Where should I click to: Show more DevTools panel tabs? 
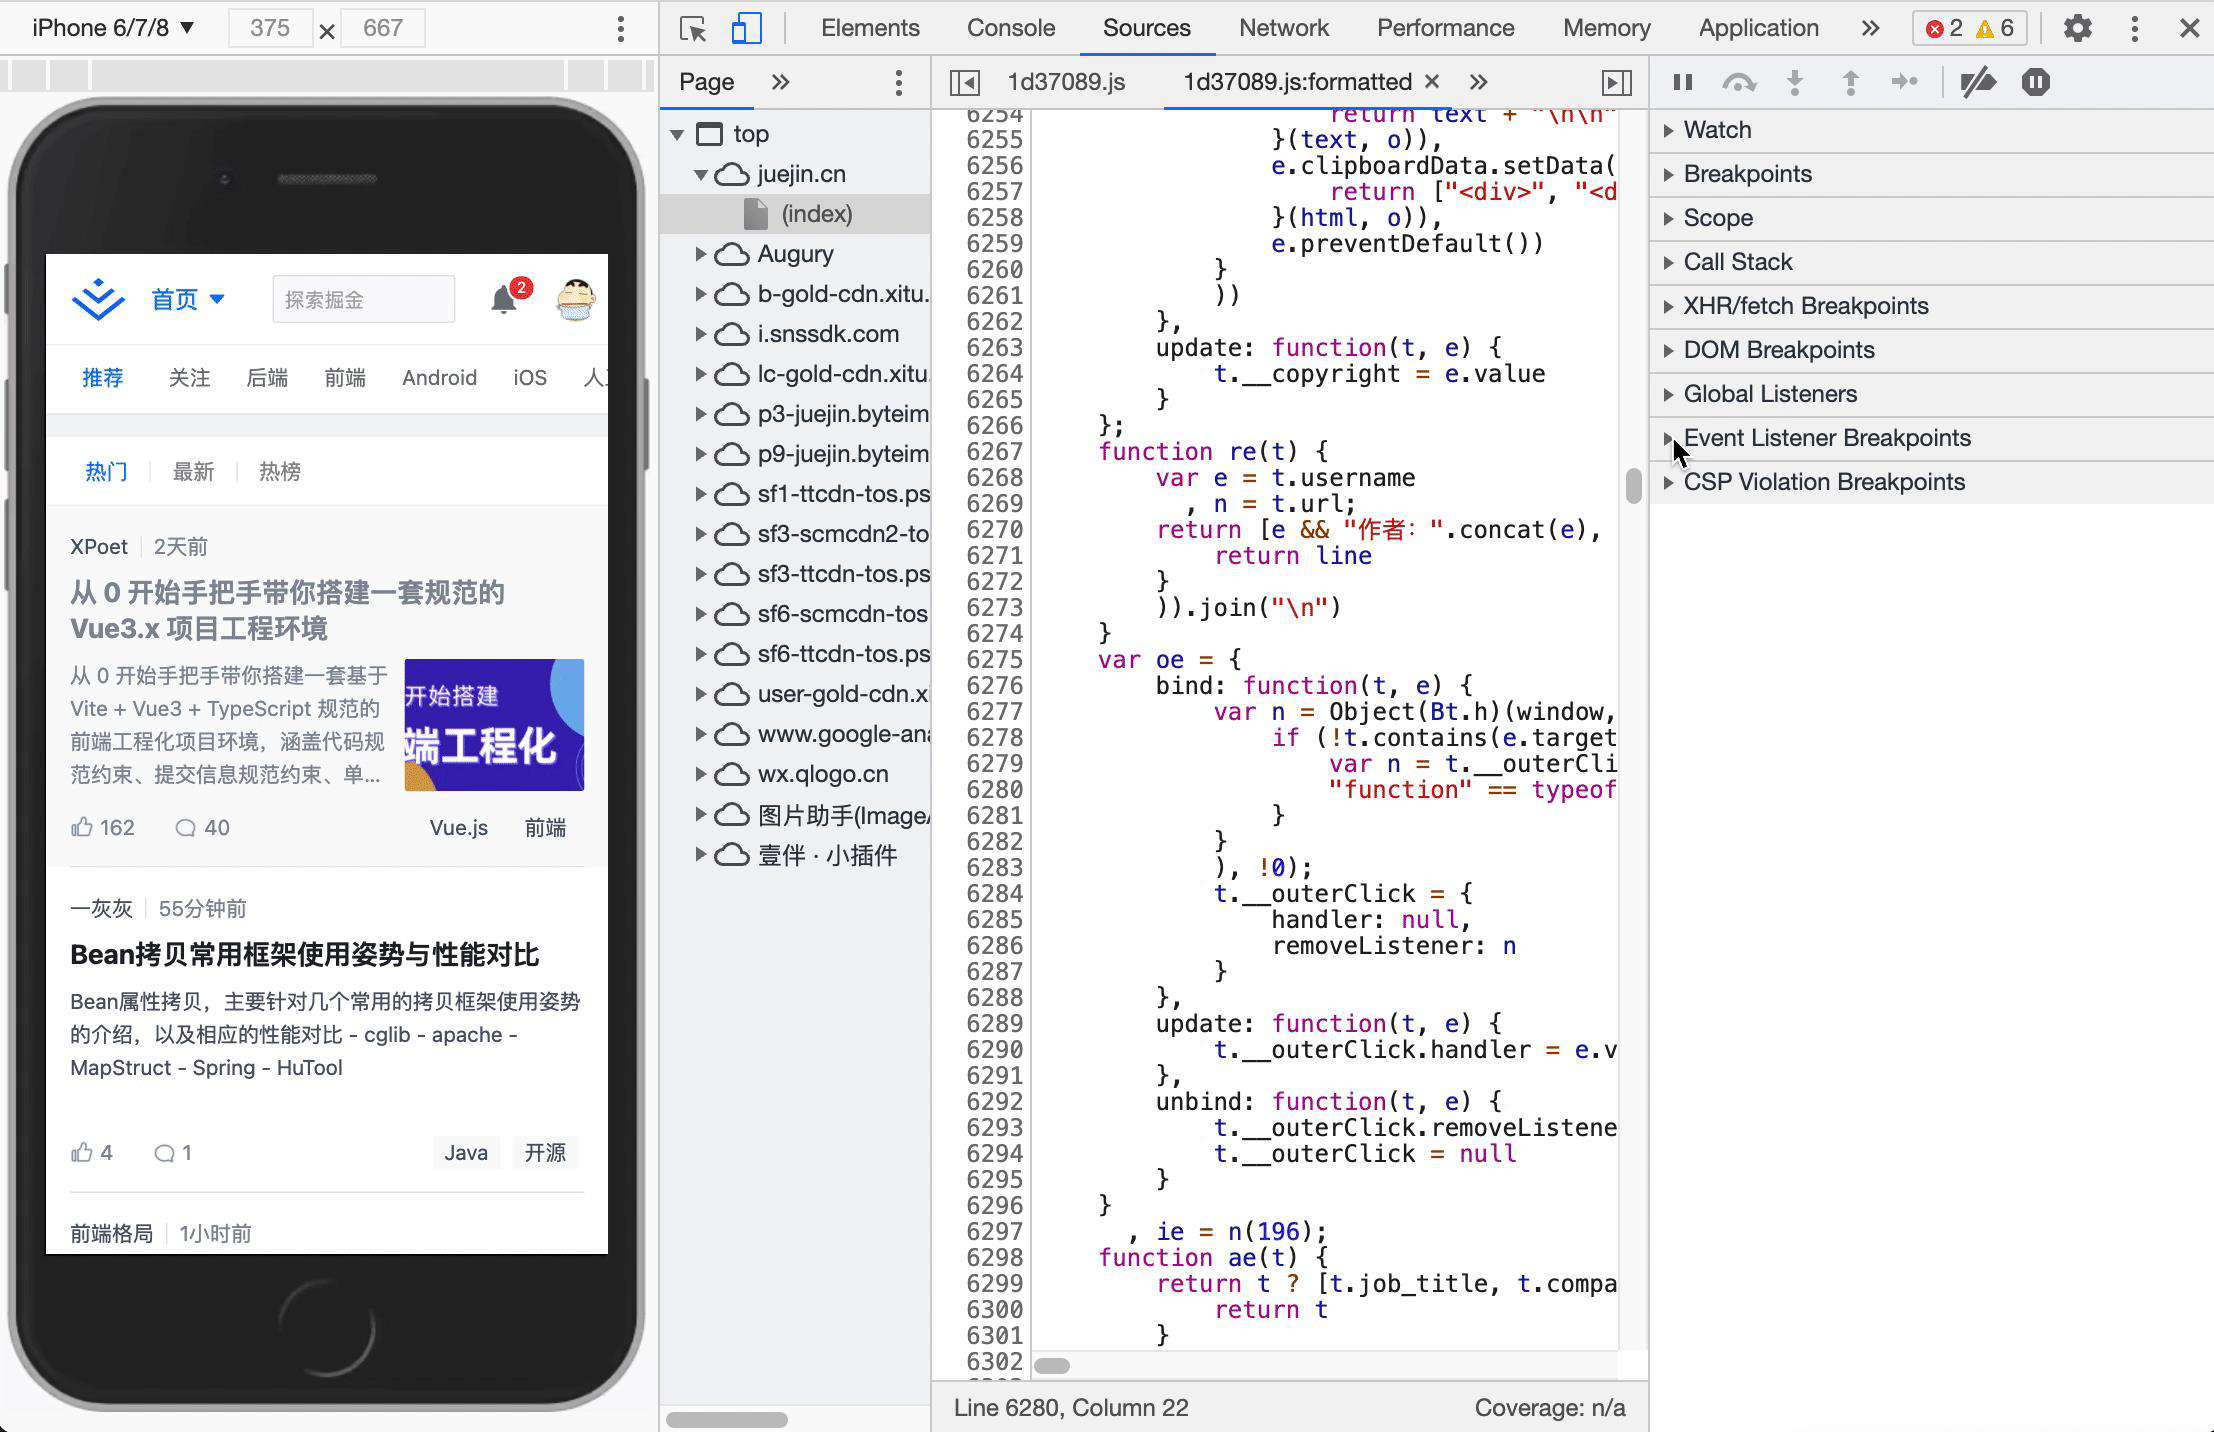pyautogui.click(x=1870, y=28)
